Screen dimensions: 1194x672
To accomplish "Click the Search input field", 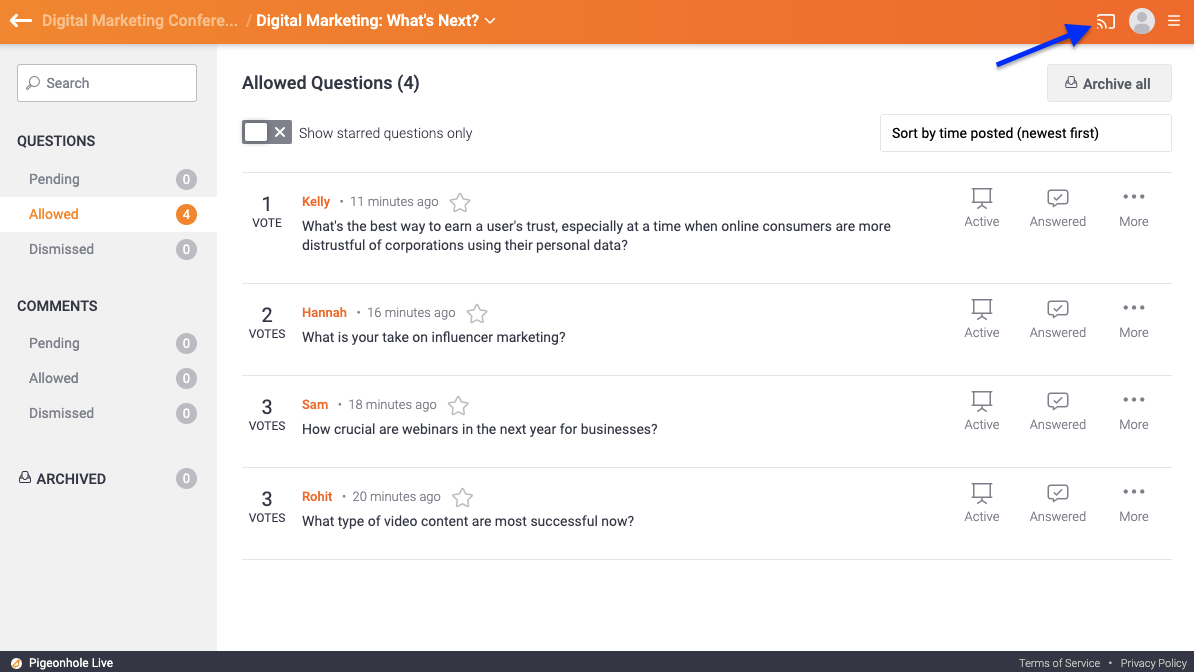I will coord(107,83).
